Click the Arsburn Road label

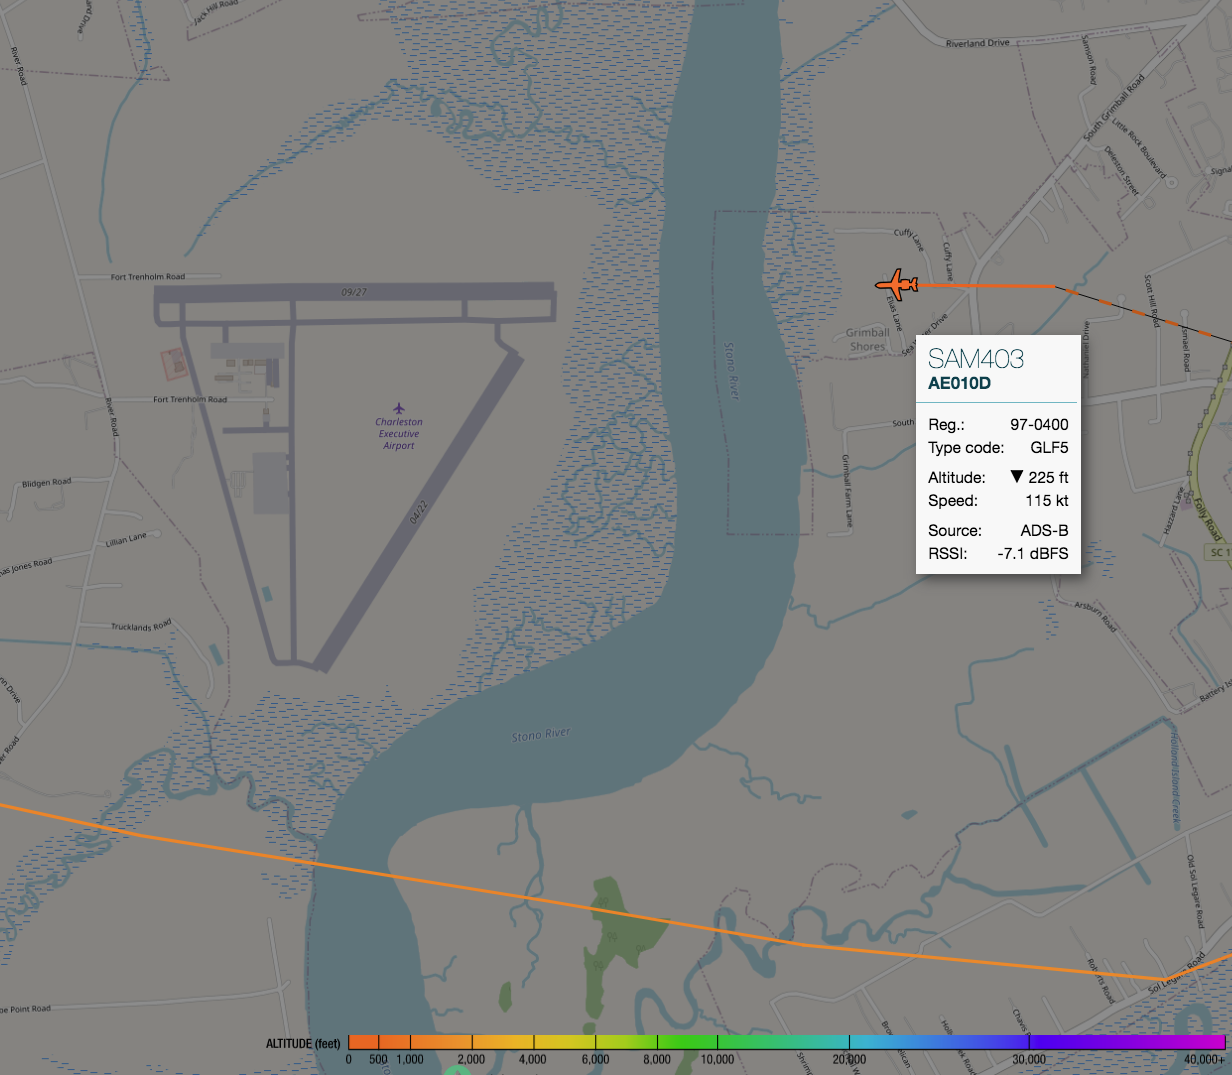[1095, 615]
